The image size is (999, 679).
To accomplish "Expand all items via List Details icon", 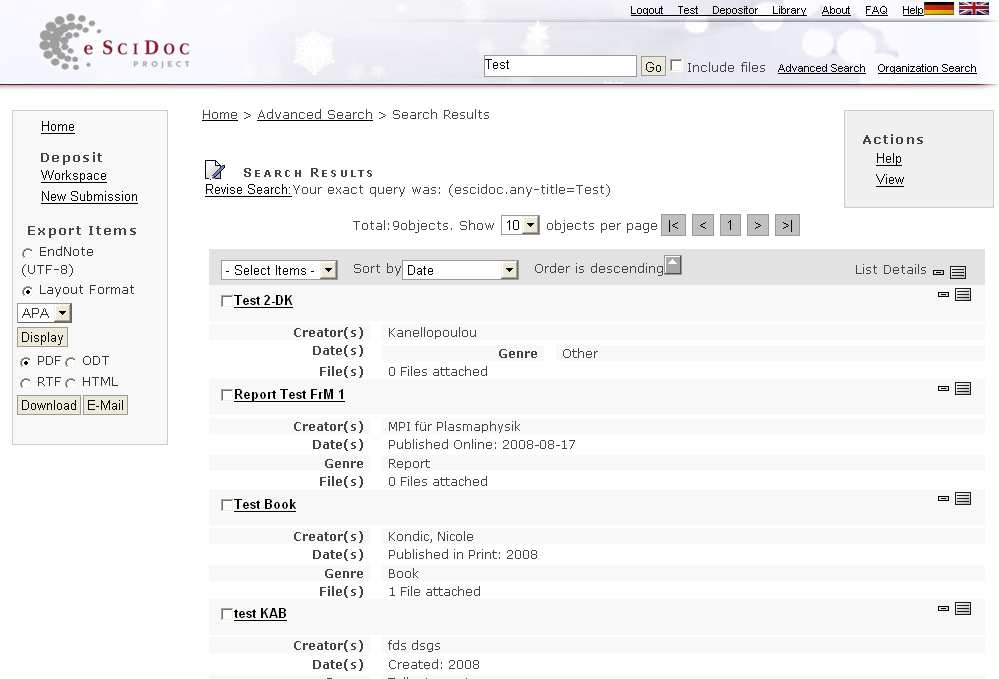I will click(x=958, y=272).
